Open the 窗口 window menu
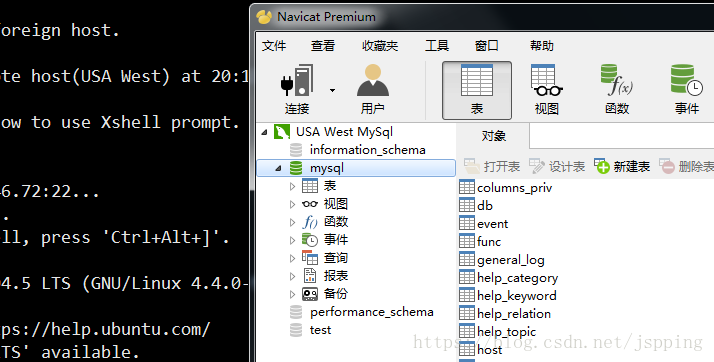 [x=487, y=46]
